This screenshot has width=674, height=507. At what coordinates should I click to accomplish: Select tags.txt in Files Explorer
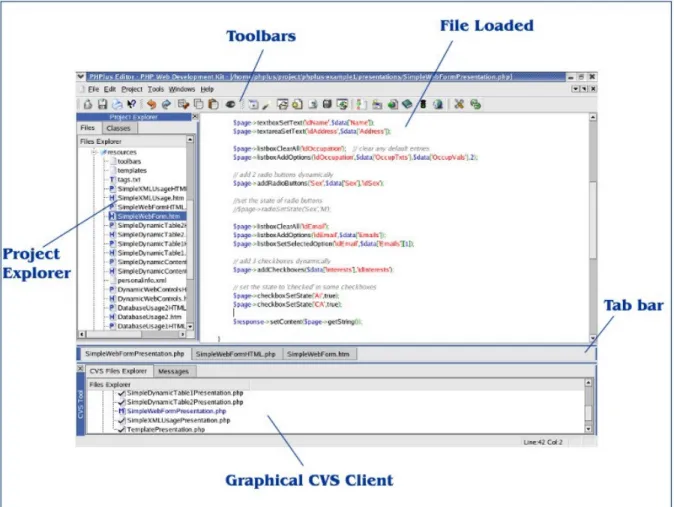point(129,180)
